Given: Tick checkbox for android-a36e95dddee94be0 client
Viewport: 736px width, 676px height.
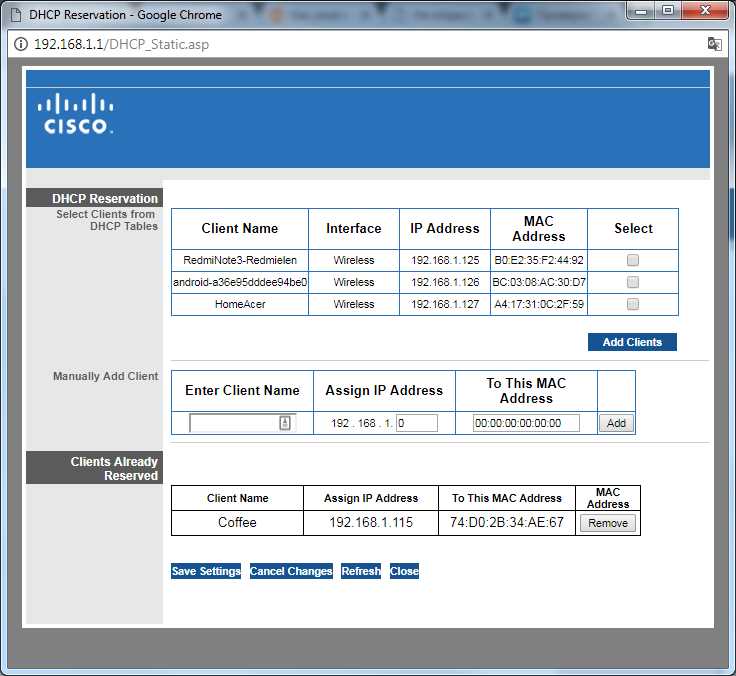Looking at the screenshot, I should click(x=633, y=282).
